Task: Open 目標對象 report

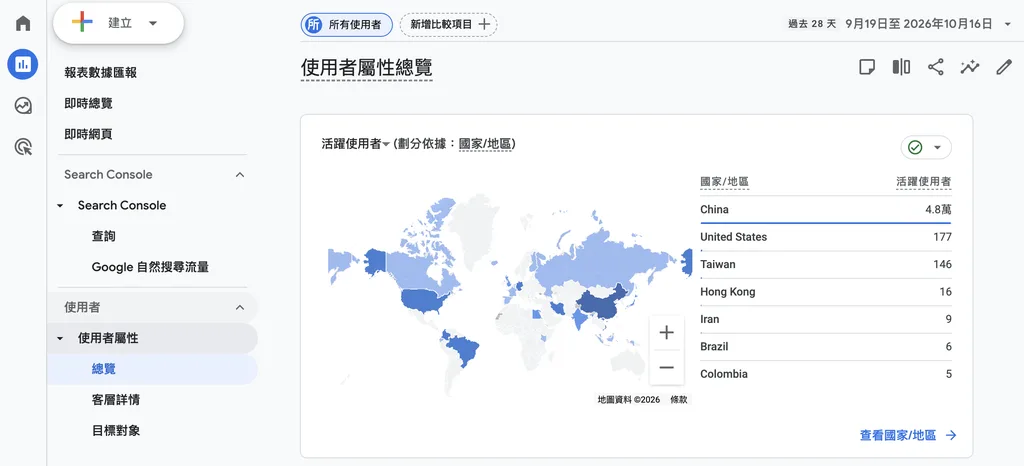Action: 116,430
